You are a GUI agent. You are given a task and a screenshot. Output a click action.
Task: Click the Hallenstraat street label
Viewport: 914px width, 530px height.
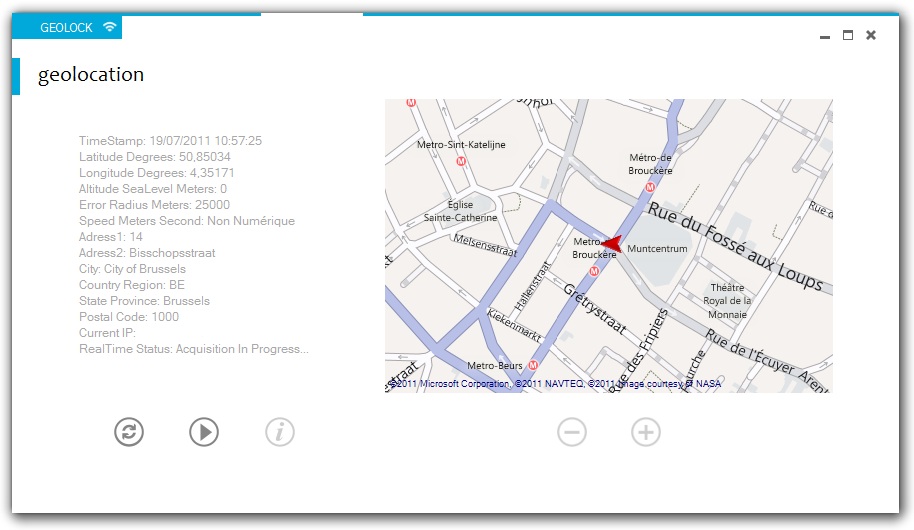532,287
